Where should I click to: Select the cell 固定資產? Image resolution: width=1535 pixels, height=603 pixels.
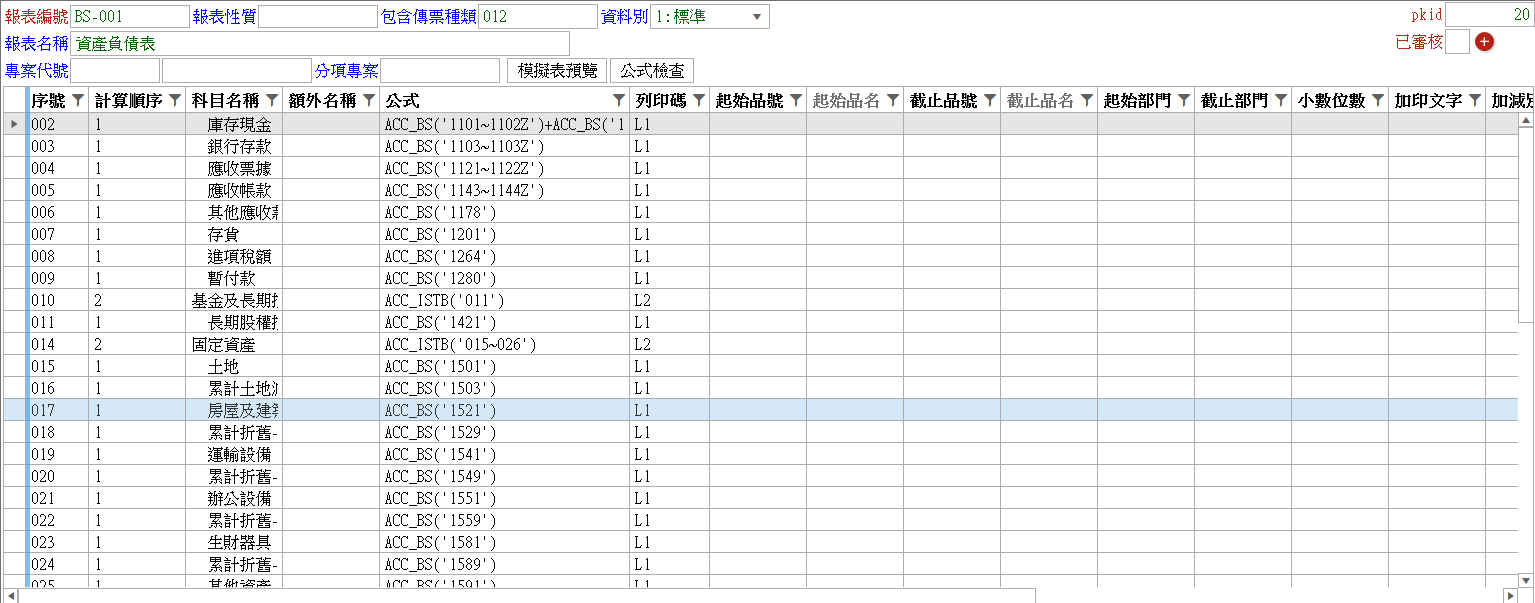point(235,344)
